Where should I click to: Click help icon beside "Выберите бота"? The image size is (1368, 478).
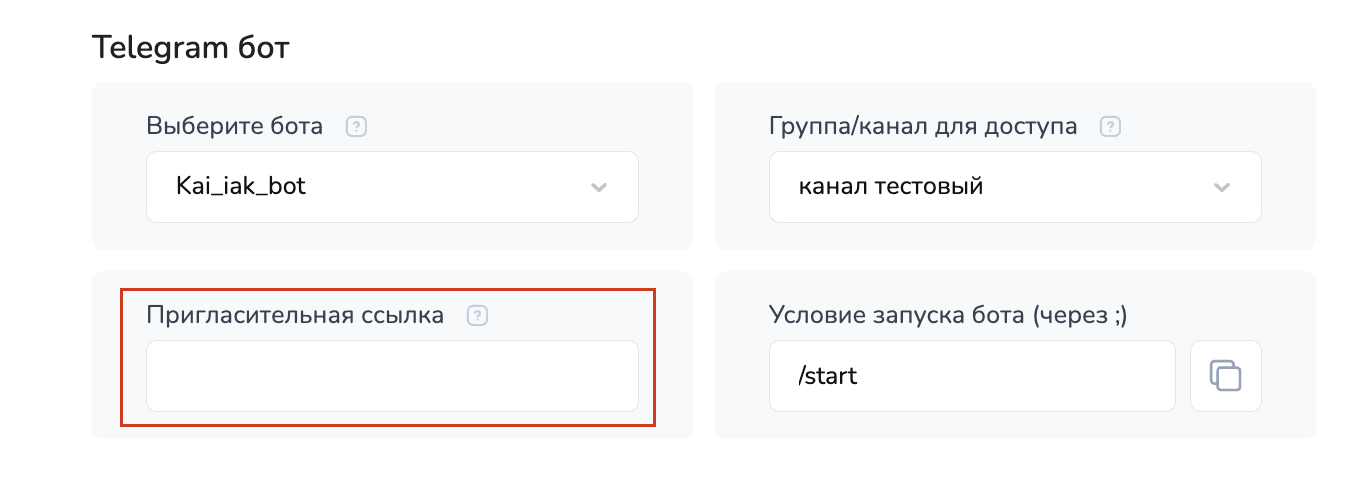tap(356, 127)
